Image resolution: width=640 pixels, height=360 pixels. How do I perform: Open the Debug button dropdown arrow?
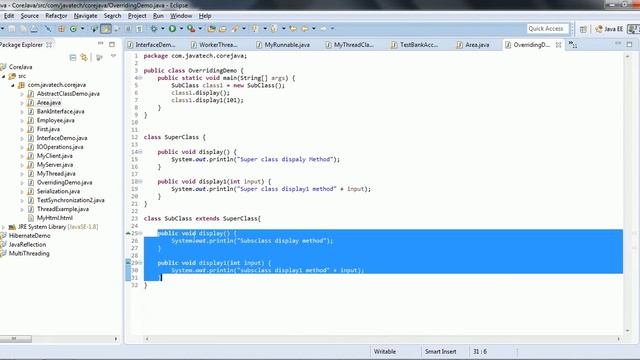click(162, 29)
